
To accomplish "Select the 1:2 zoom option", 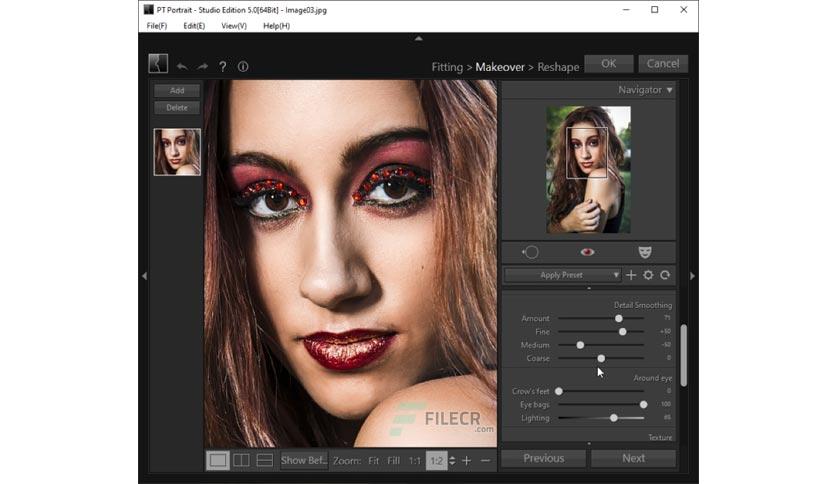I will tap(437, 461).
